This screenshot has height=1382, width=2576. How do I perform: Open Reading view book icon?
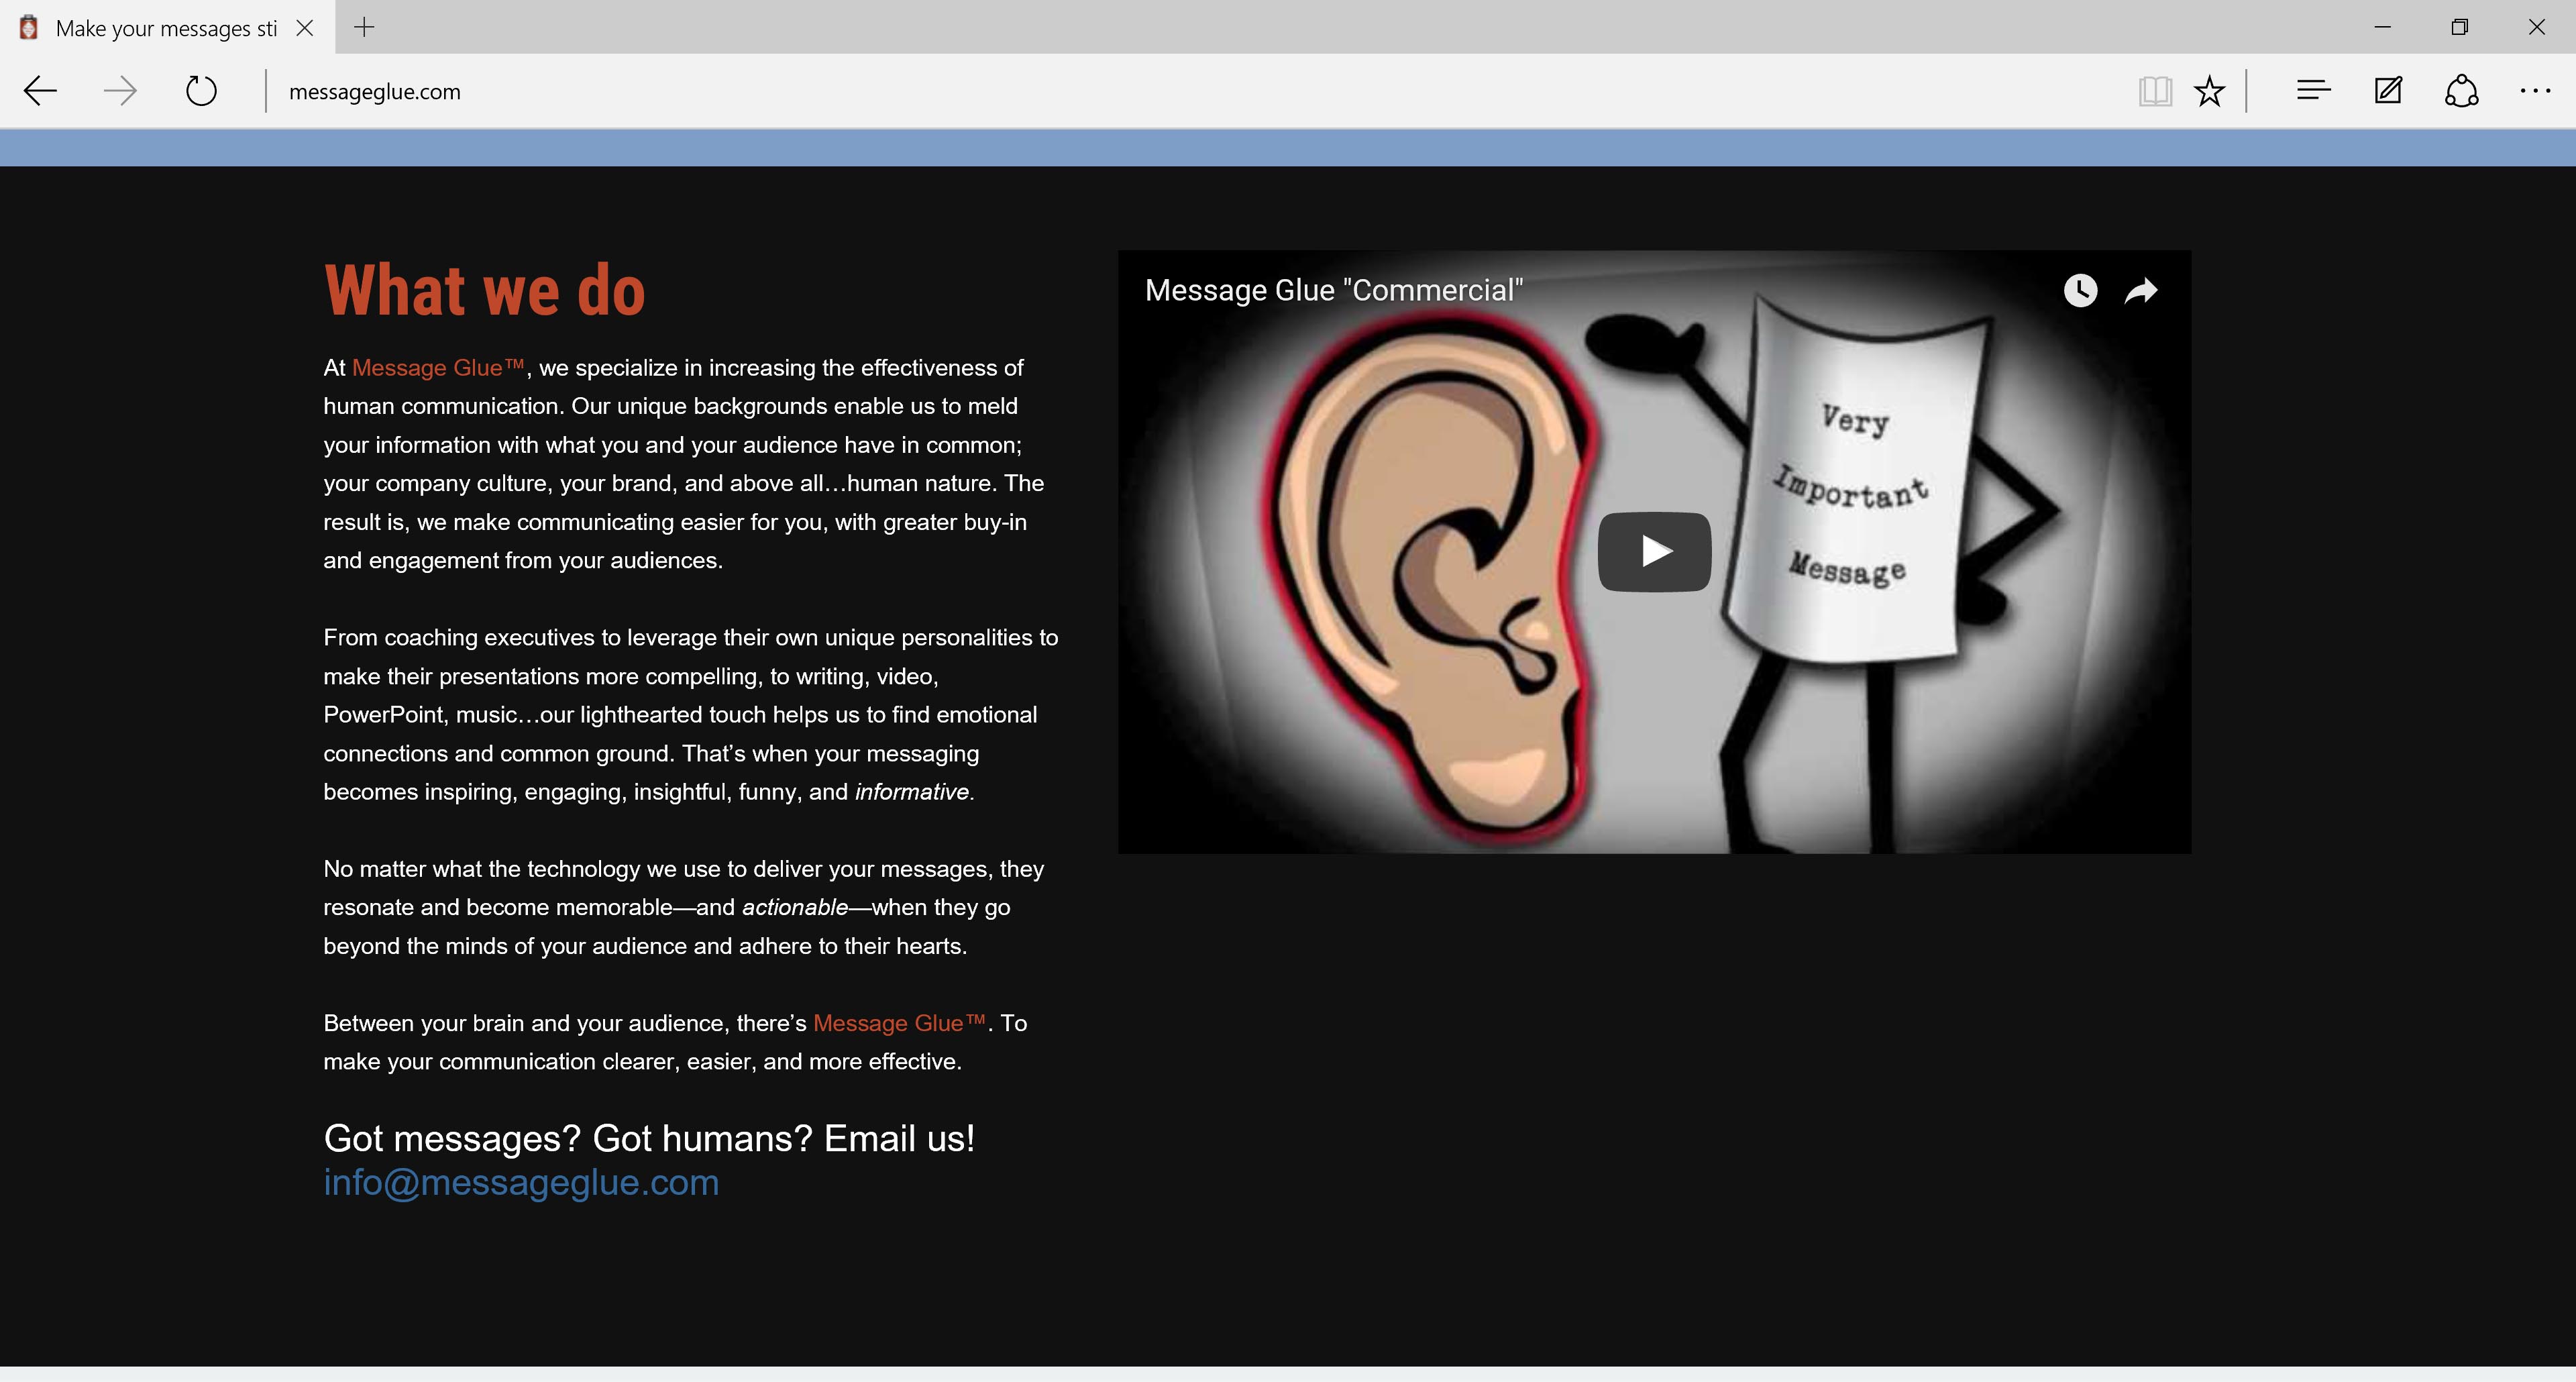[x=2155, y=92]
